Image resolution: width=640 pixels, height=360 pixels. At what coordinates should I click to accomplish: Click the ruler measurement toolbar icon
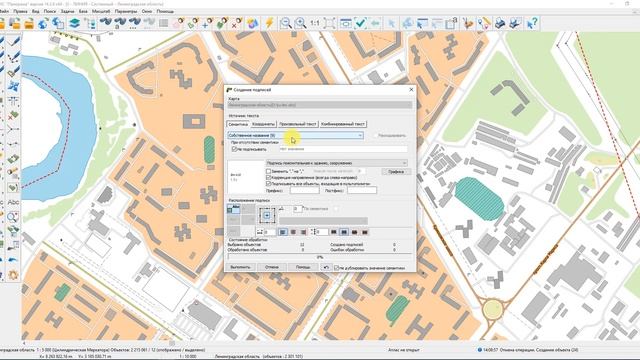pyautogui.click(x=484, y=23)
